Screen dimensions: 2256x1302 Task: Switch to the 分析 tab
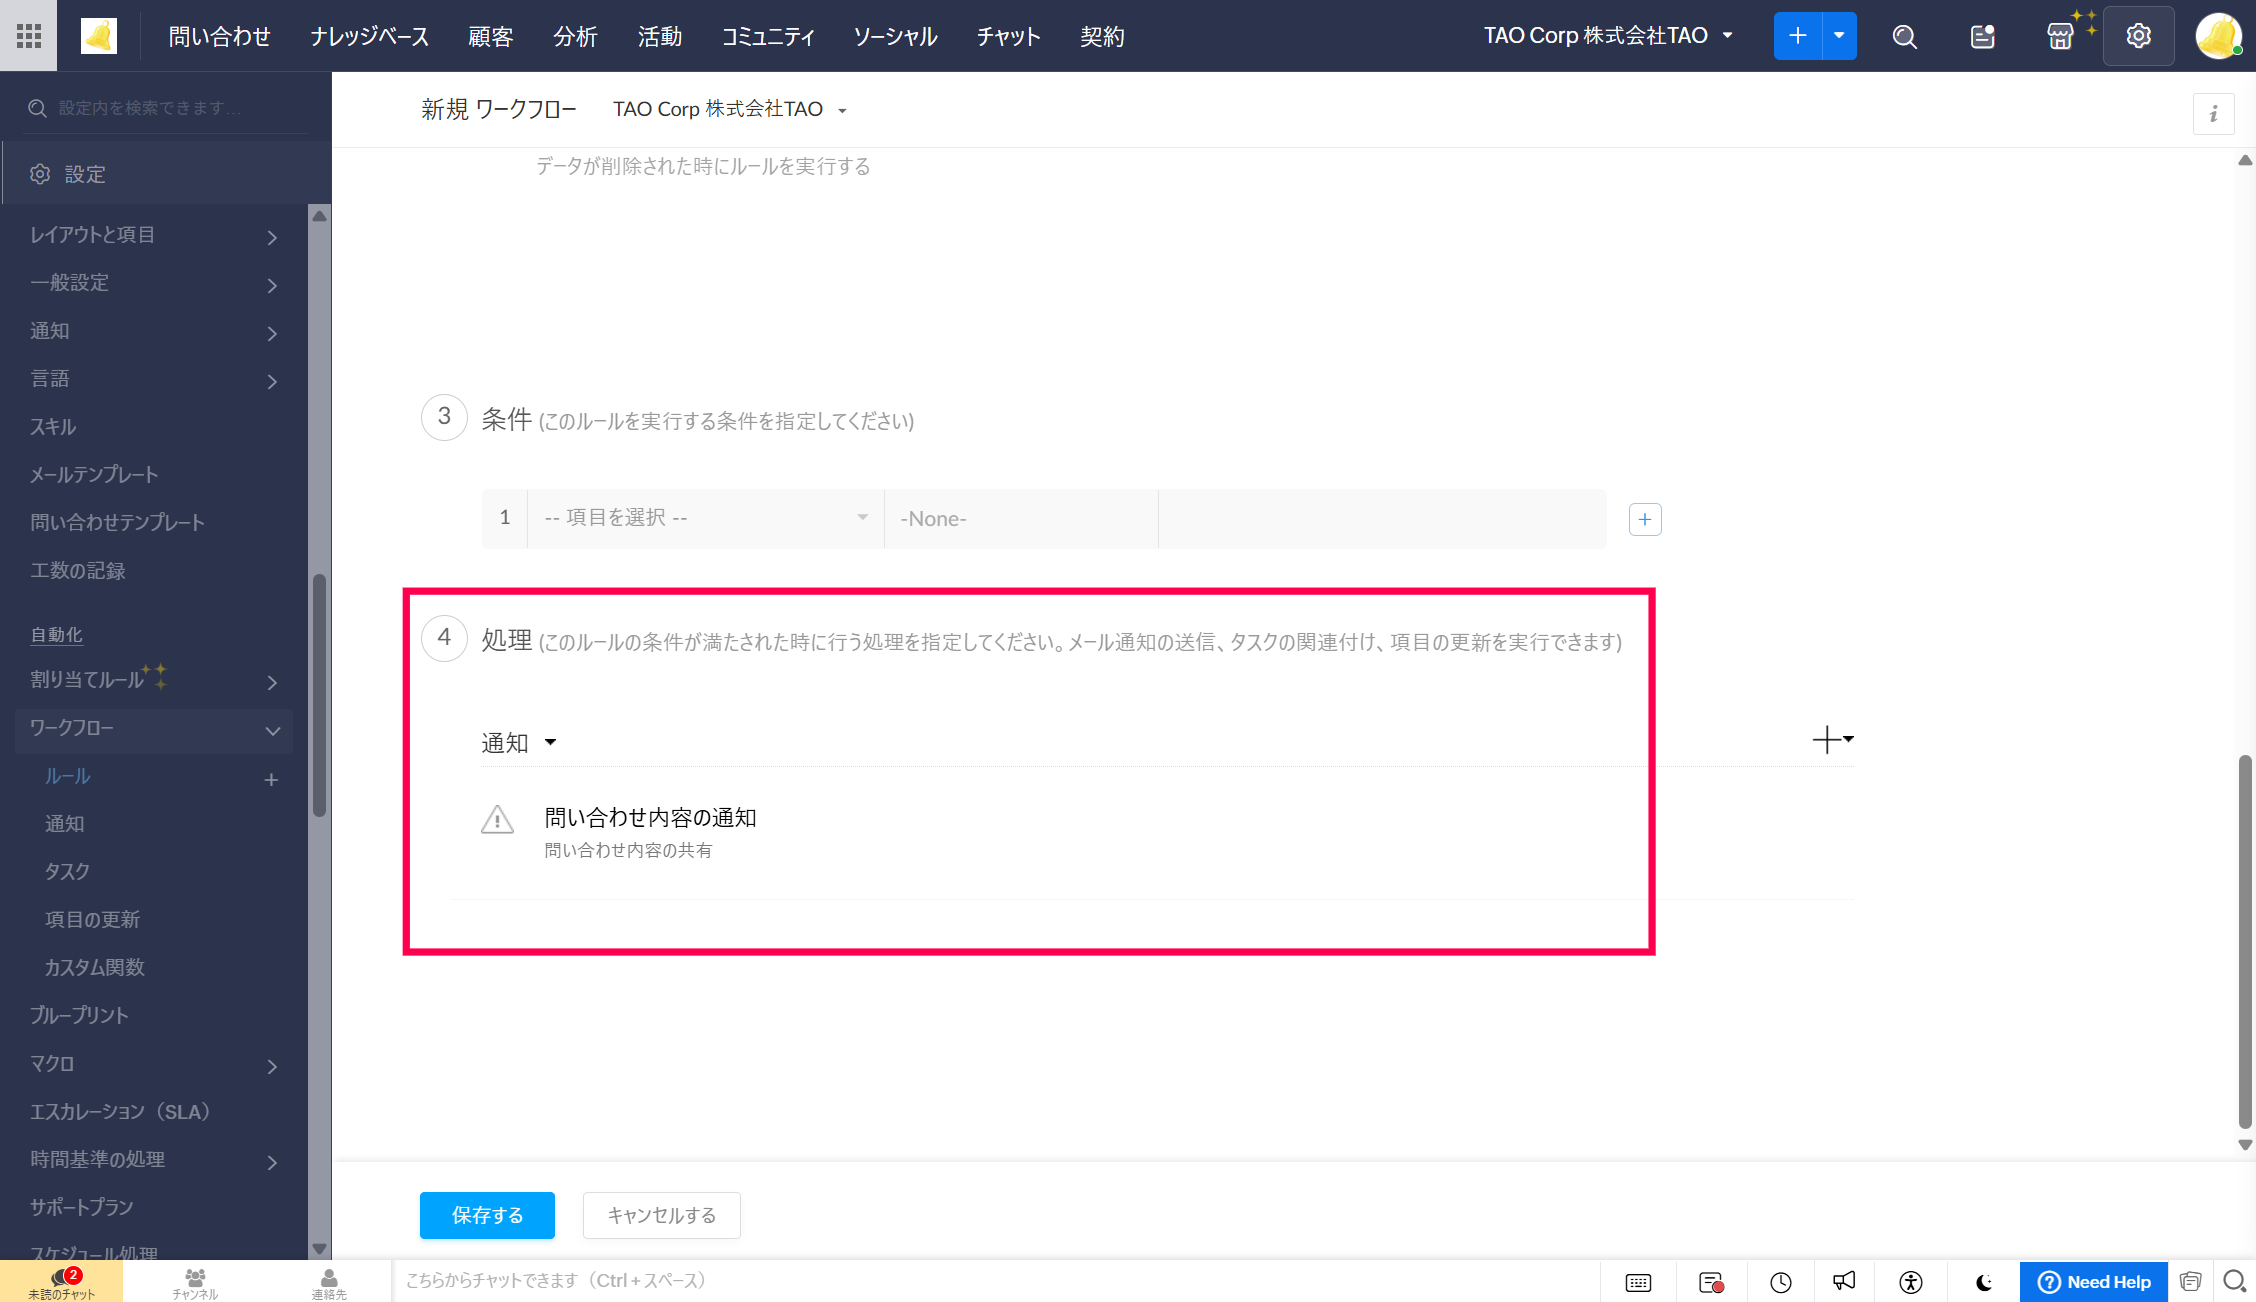tap(575, 37)
